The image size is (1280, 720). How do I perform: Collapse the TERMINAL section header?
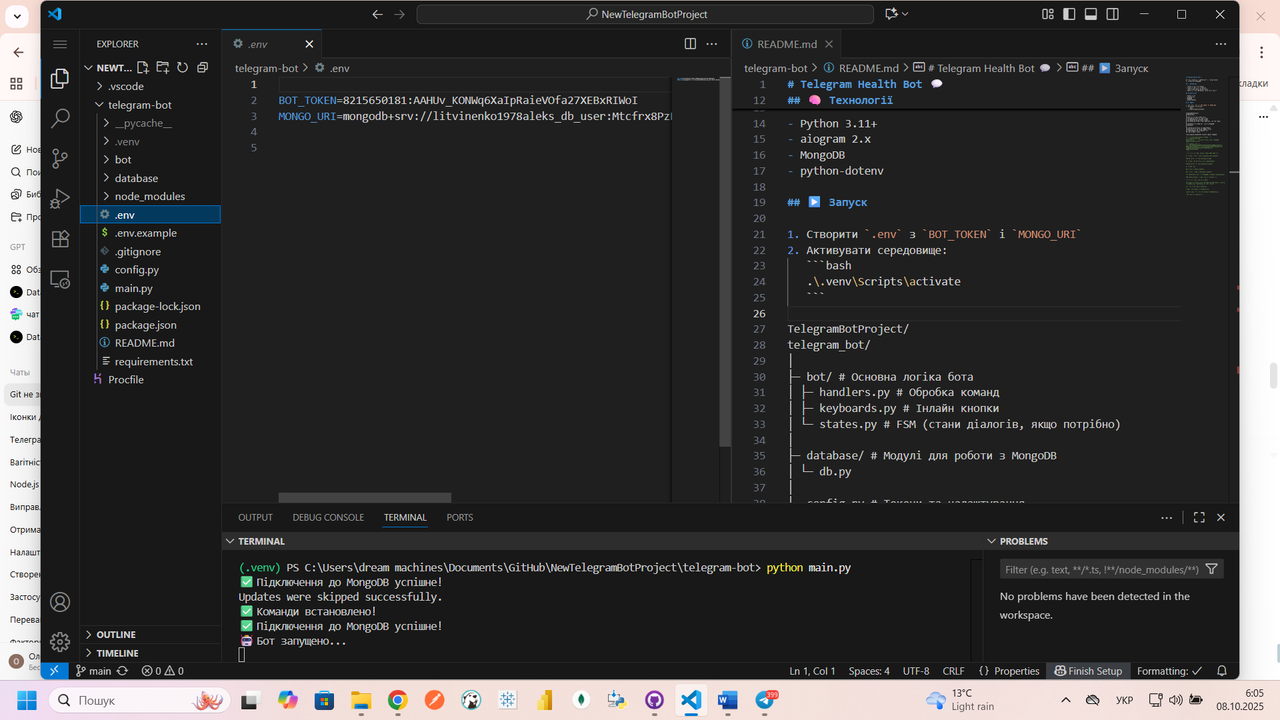pyautogui.click(x=600, y=541)
